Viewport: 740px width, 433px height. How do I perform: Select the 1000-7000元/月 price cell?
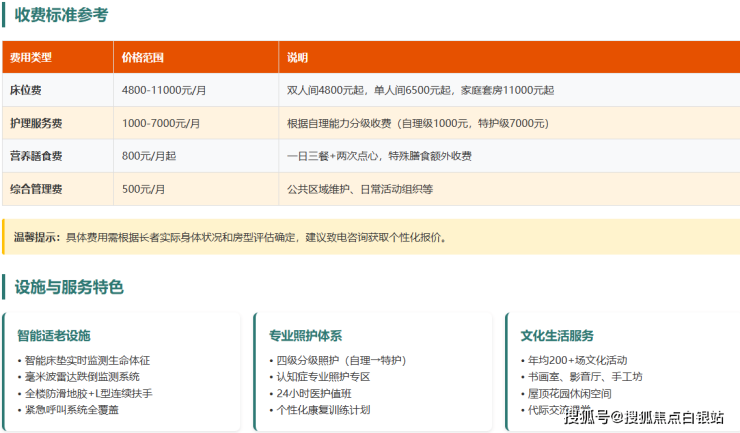(x=160, y=123)
